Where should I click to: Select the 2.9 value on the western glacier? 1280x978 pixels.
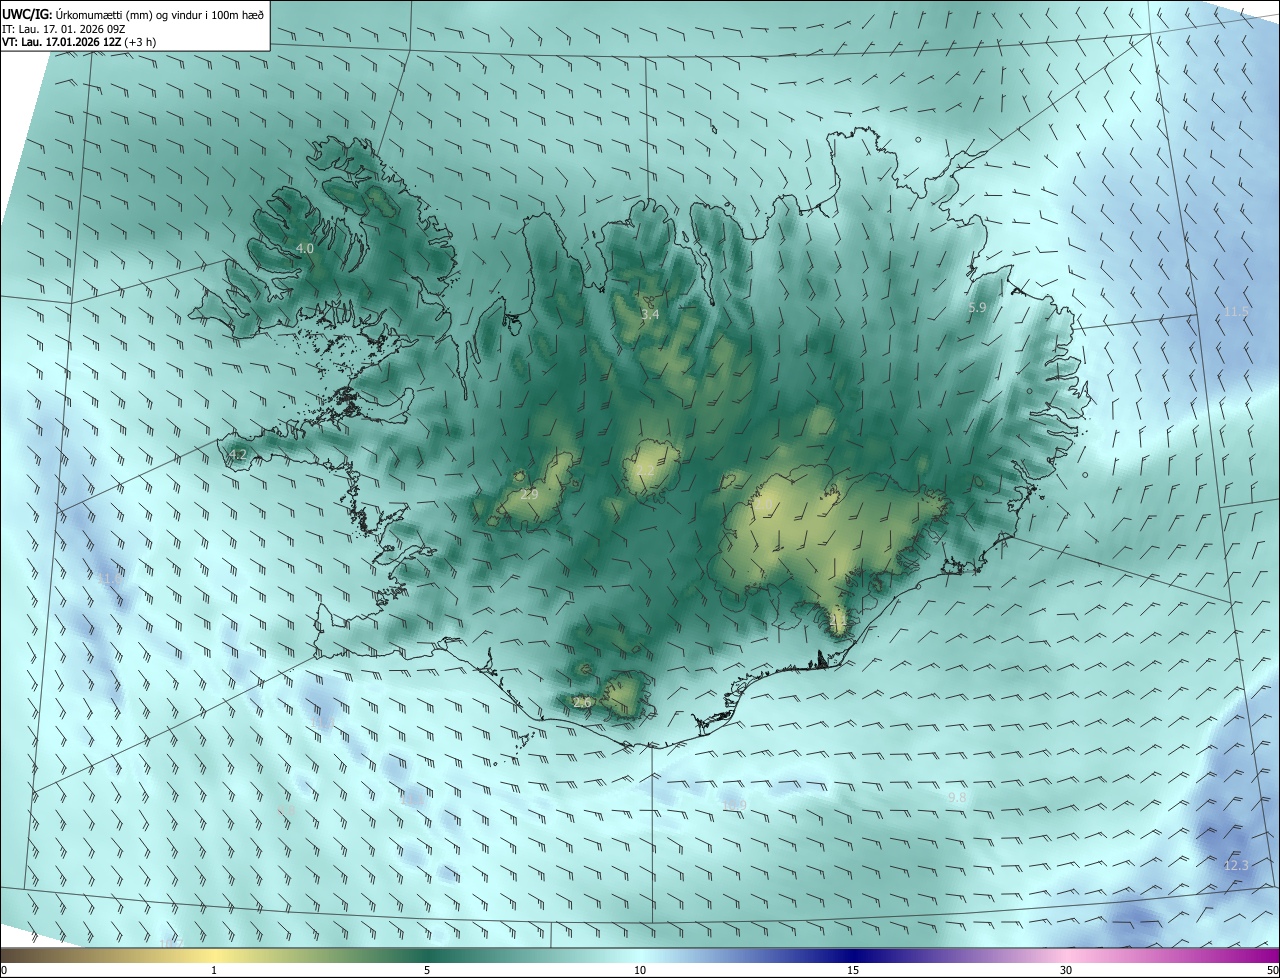coord(530,494)
